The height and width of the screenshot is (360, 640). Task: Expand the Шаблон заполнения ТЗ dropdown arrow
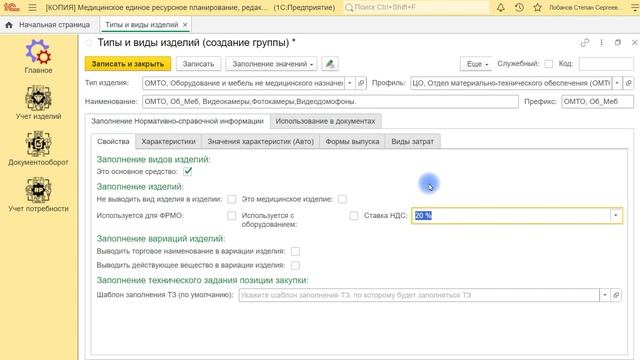click(x=605, y=295)
